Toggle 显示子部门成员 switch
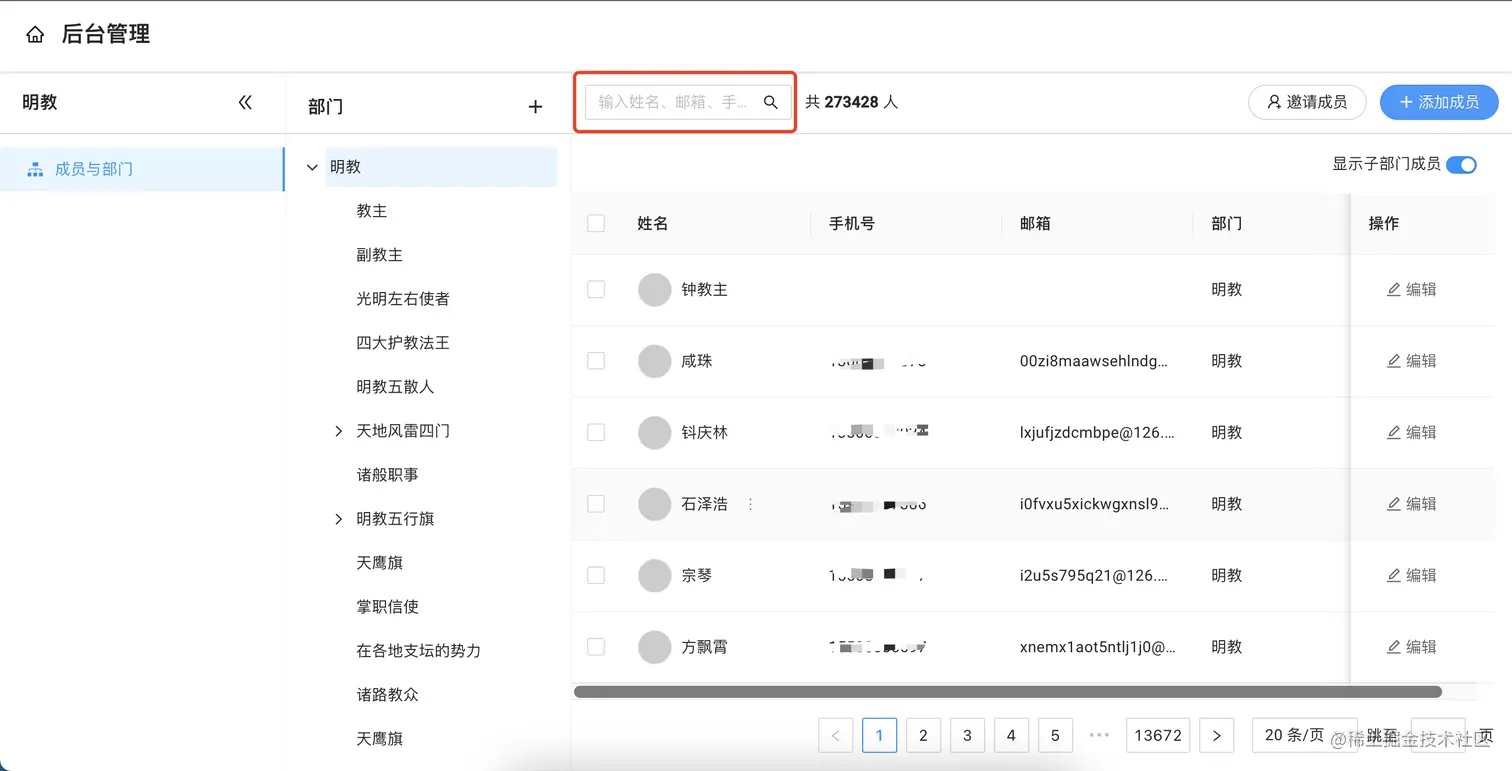The image size is (1512, 771). [x=1461, y=165]
